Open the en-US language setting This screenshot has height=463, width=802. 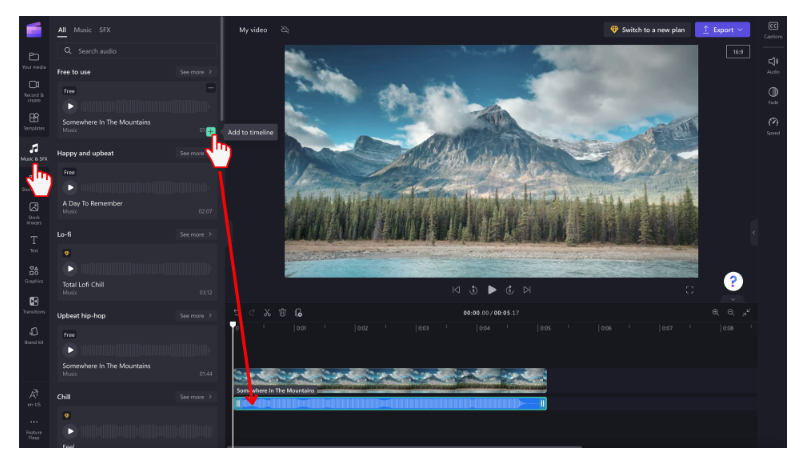[x=34, y=398]
